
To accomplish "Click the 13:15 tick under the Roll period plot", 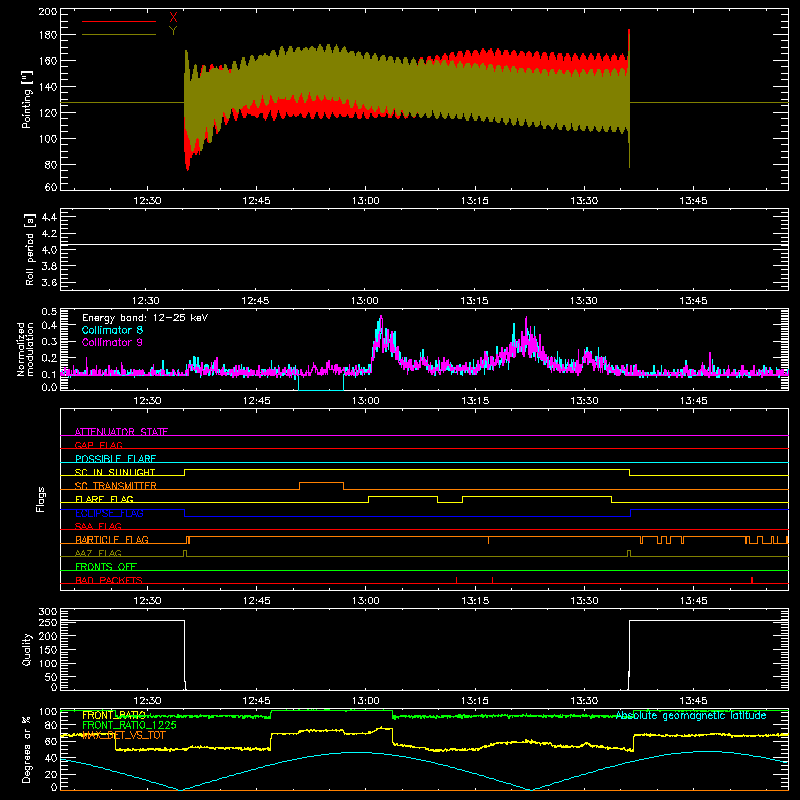I will point(474,301).
